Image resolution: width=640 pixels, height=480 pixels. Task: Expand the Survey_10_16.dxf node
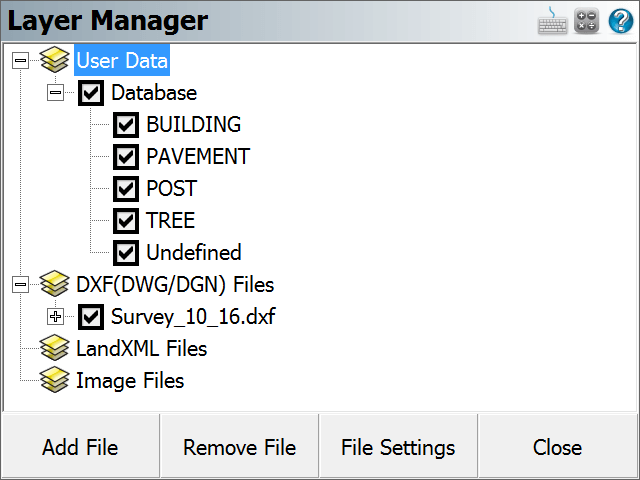click(56, 316)
